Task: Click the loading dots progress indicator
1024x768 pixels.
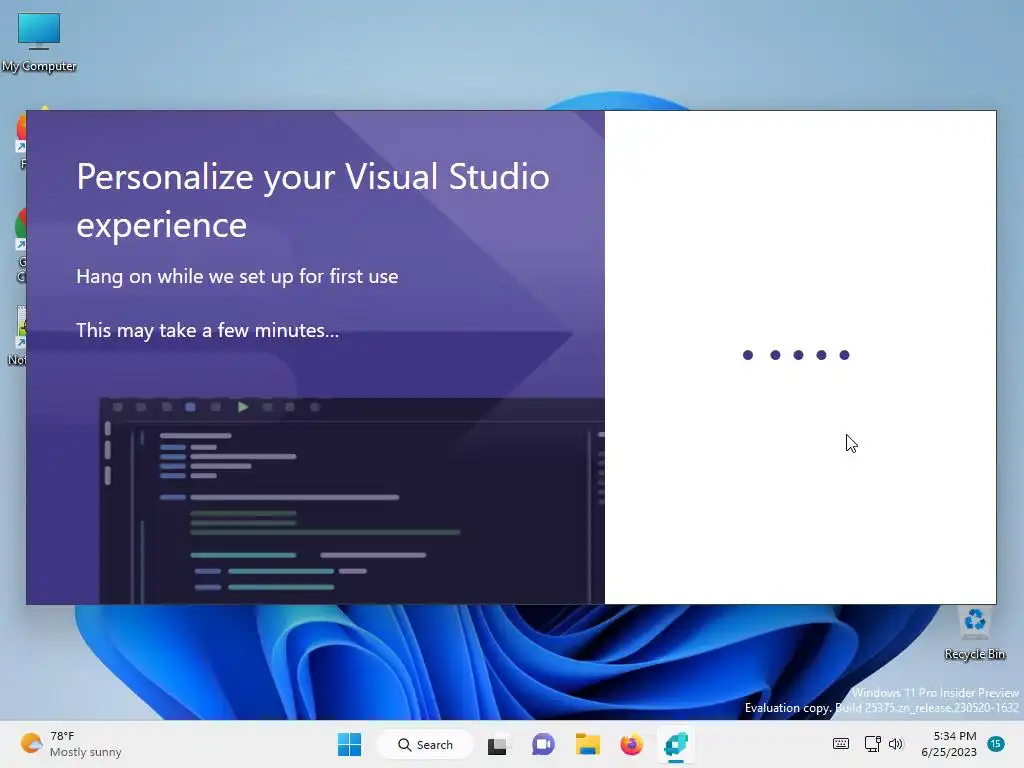Action: click(796, 355)
